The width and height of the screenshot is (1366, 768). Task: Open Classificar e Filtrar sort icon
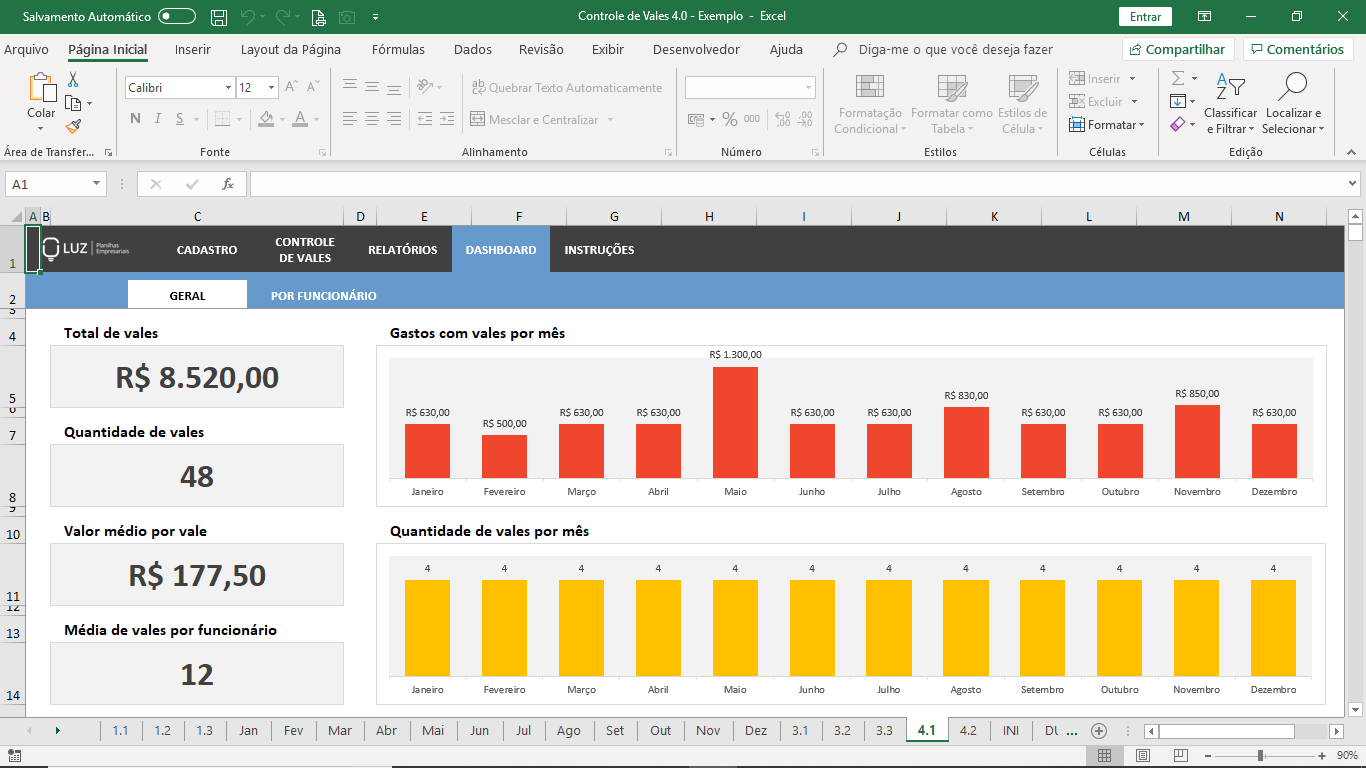1231,104
